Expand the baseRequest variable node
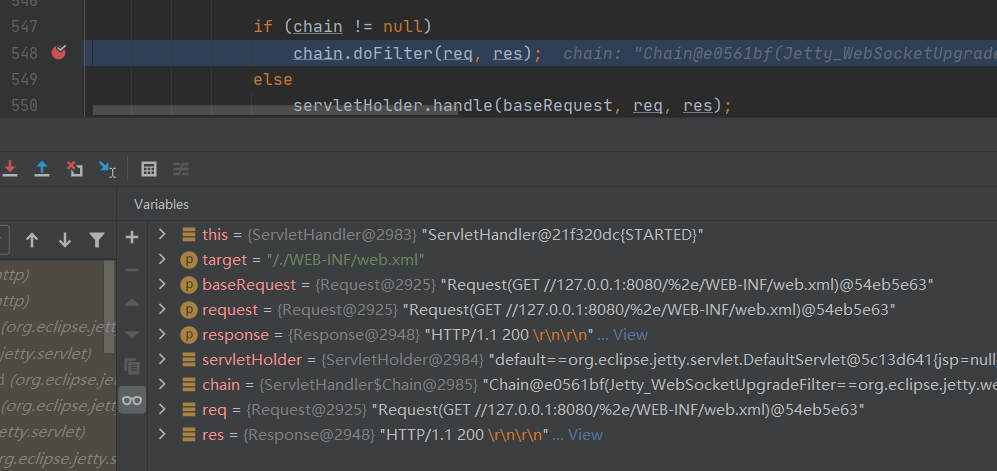 [x=163, y=285]
